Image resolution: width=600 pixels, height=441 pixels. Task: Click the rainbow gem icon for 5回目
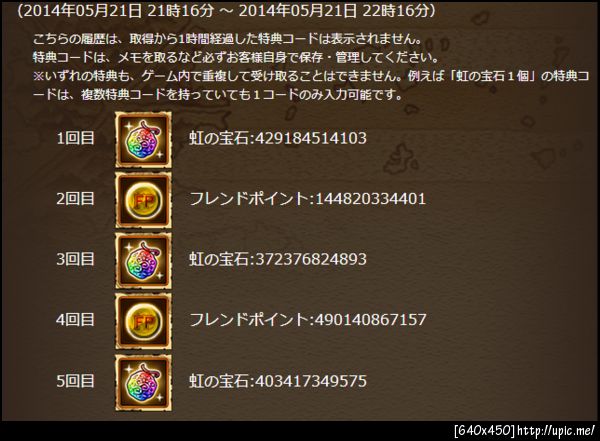[x=143, y=382]
